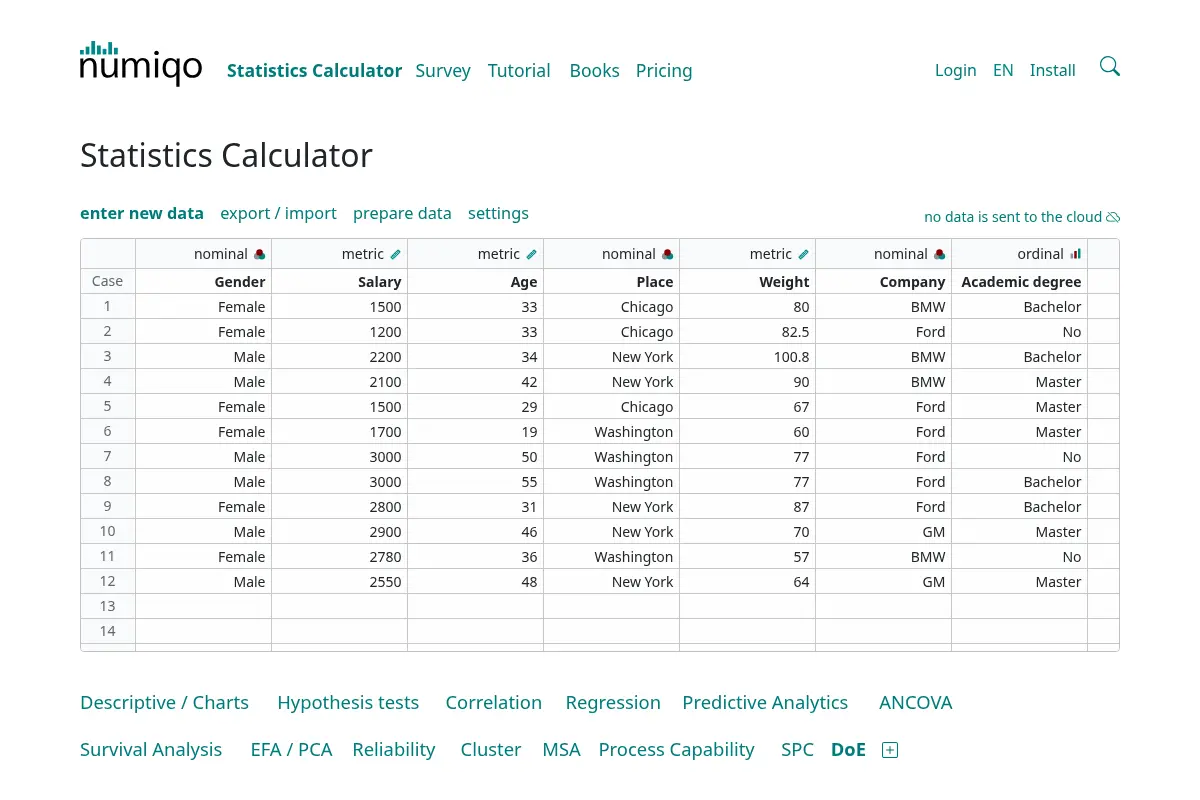
Task: Click the cloud icon next to no-data notice
Action: (1113, 217)
